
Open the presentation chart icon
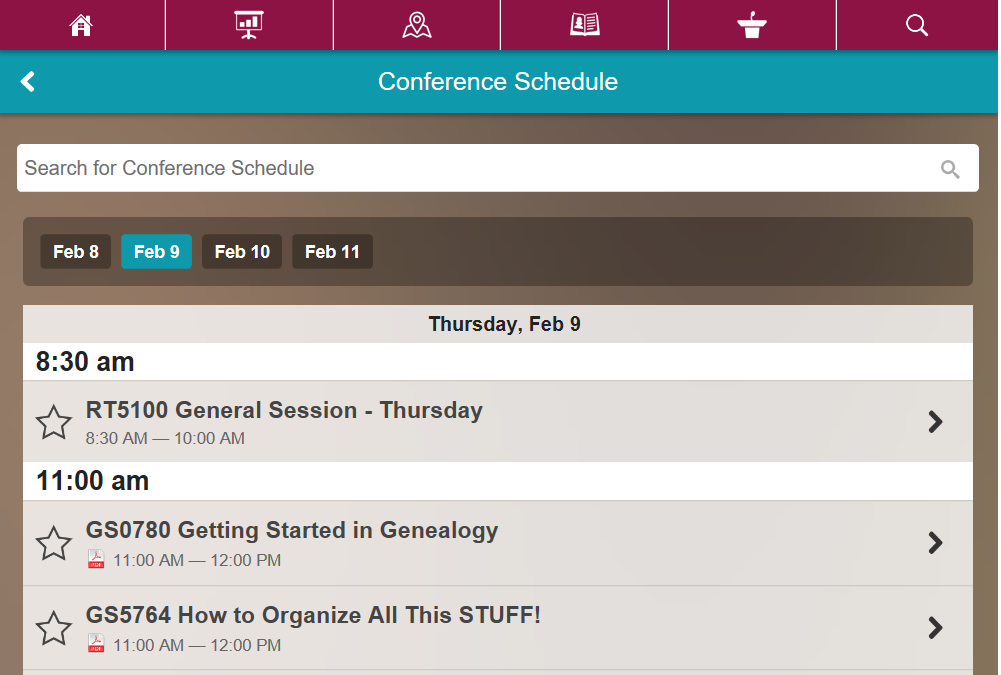249,25
